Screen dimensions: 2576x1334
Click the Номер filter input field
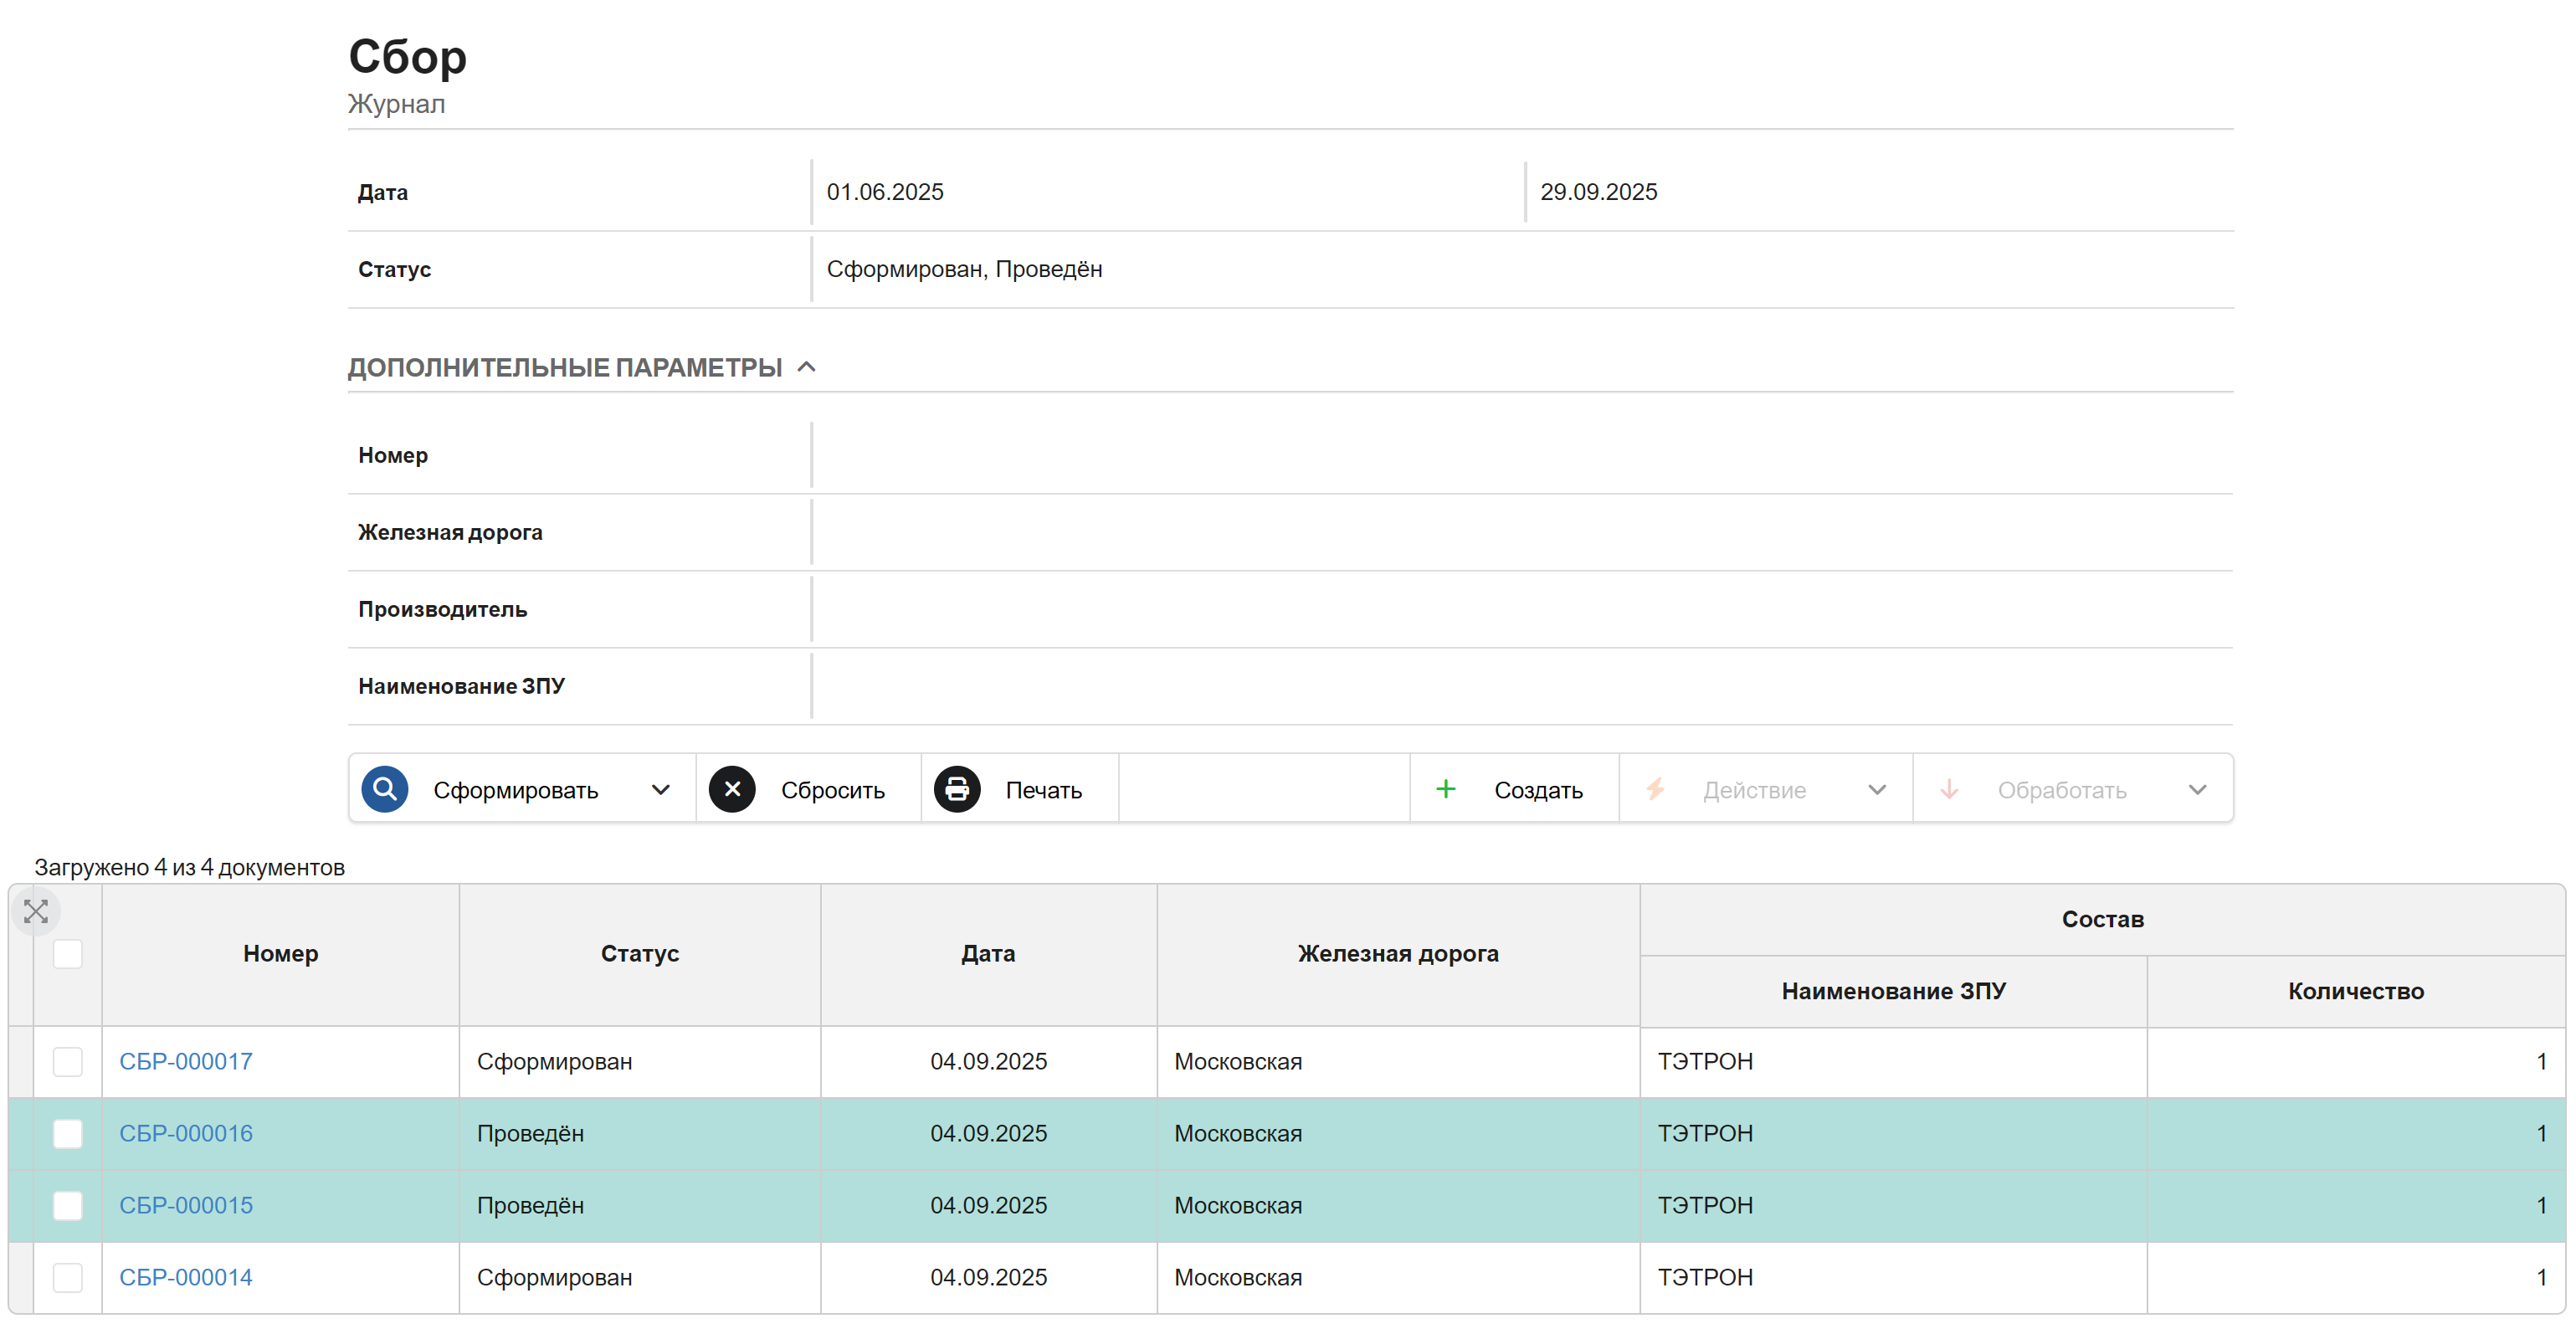(x=1522, y=455)
